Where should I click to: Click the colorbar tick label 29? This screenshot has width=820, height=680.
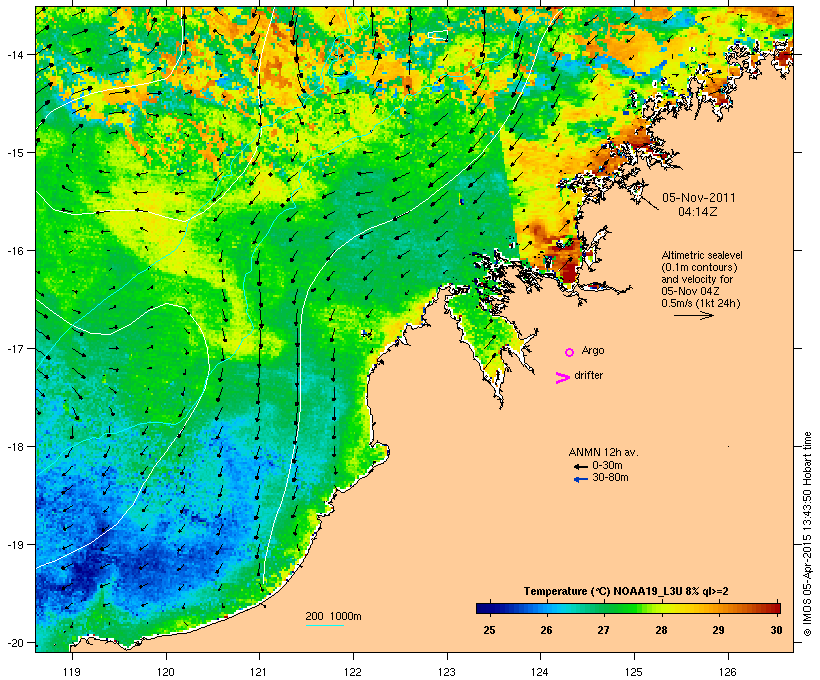[x=719, y=630]
